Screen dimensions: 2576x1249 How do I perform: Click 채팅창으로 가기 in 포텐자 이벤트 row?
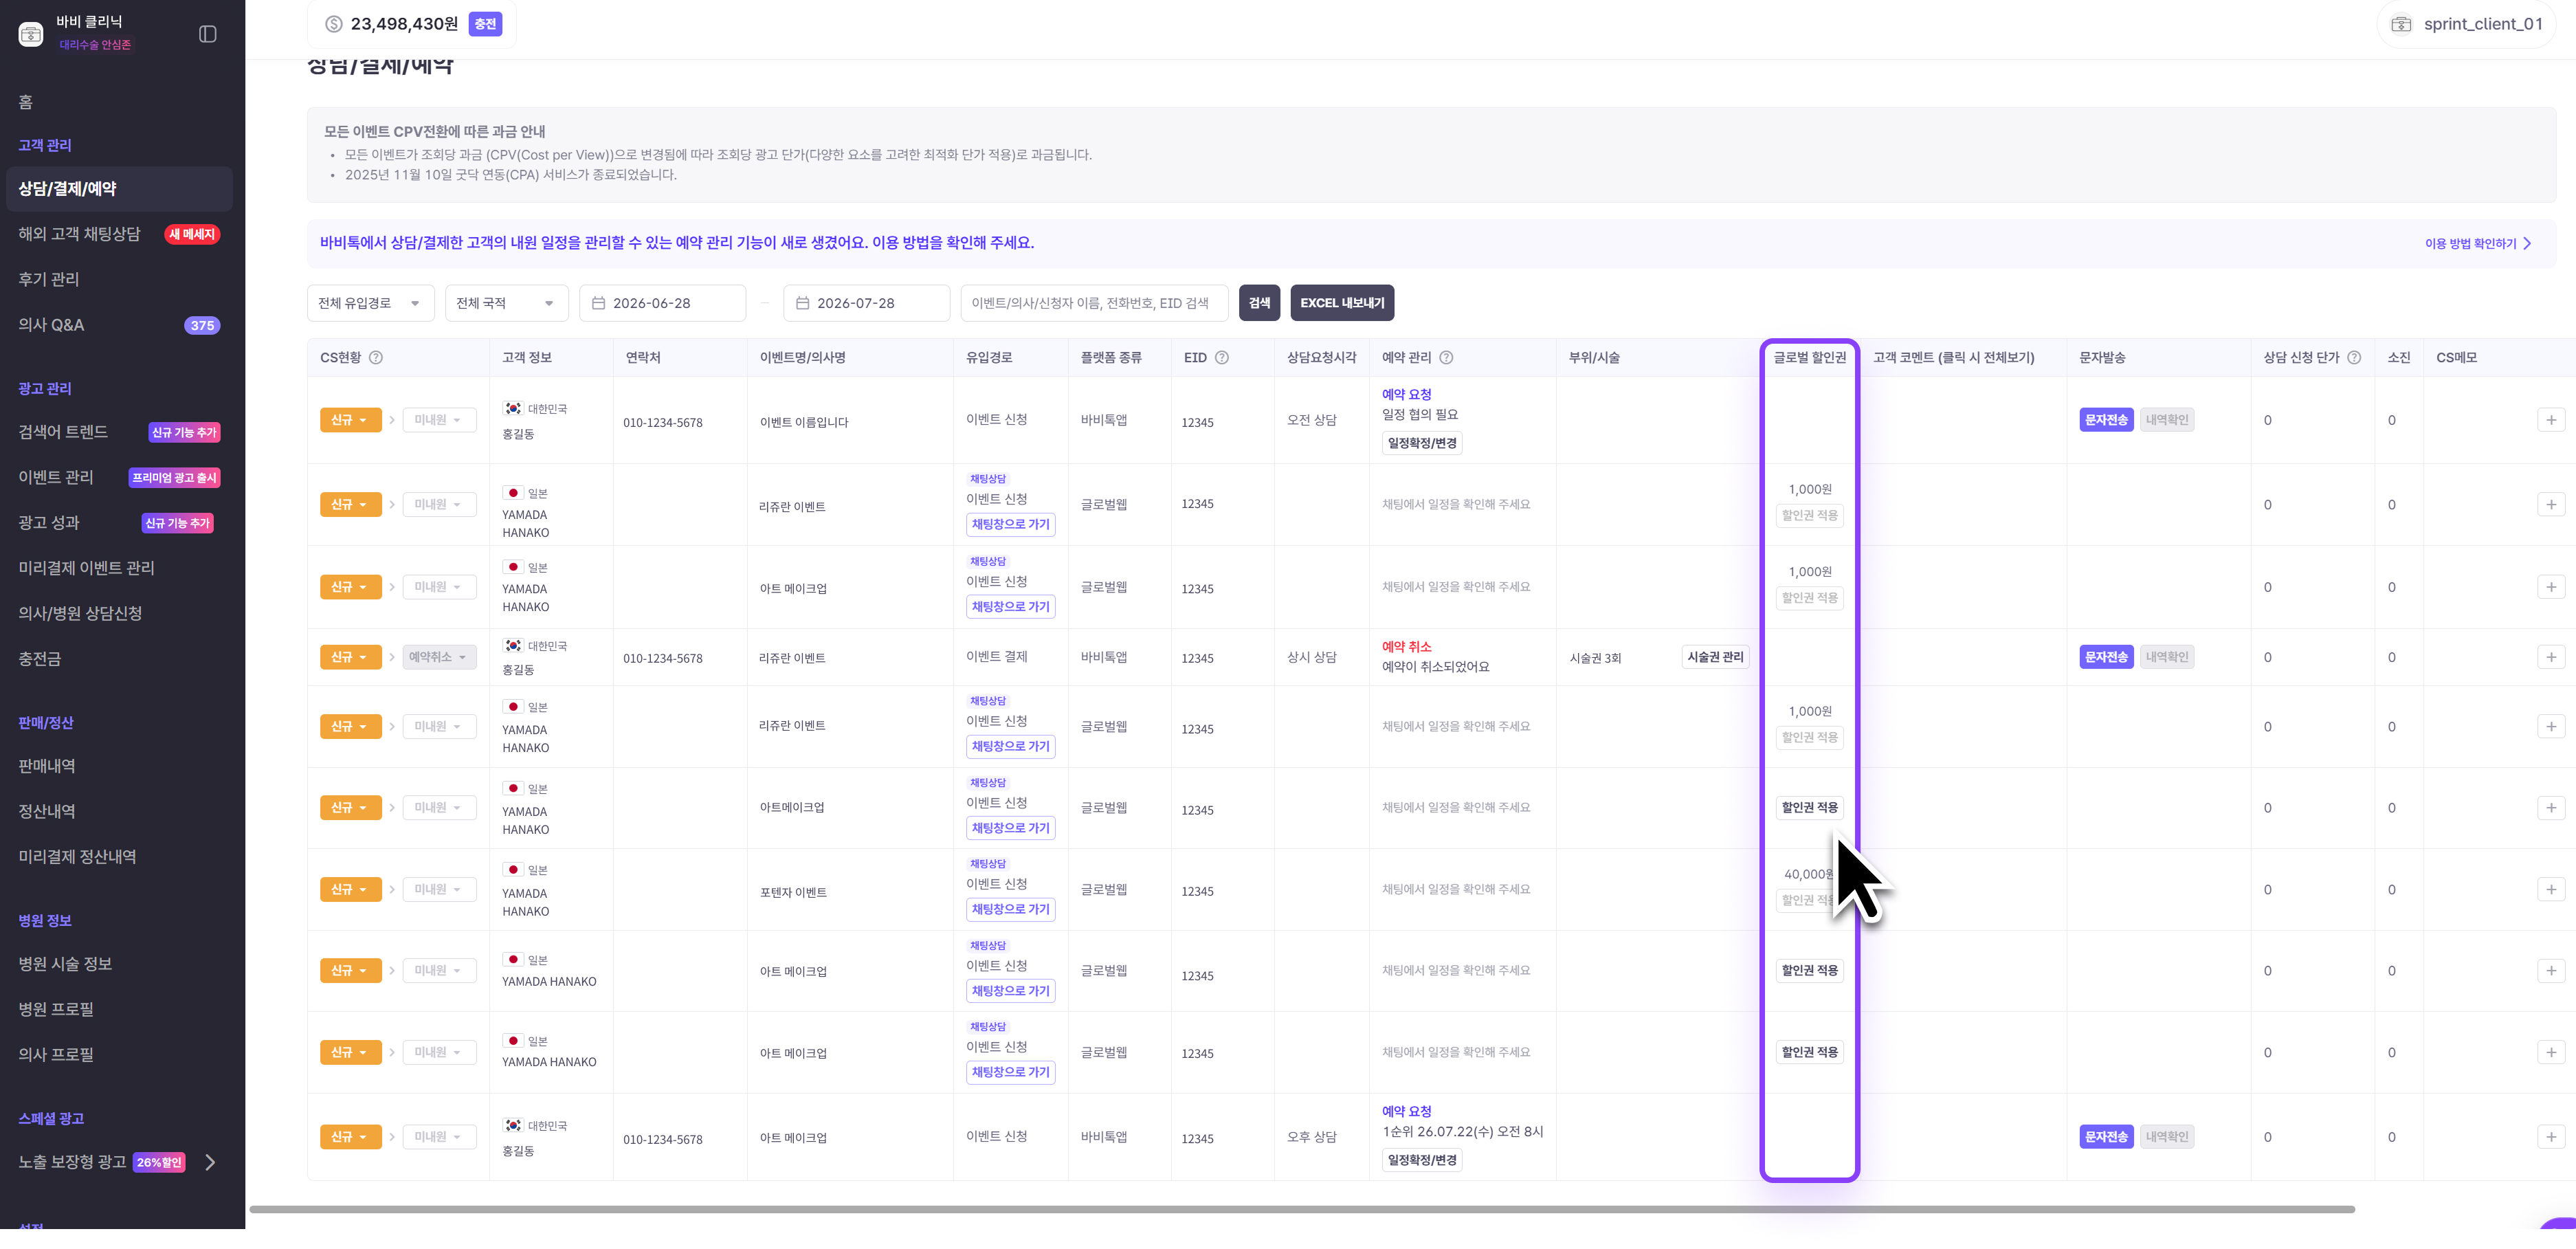1011,909
